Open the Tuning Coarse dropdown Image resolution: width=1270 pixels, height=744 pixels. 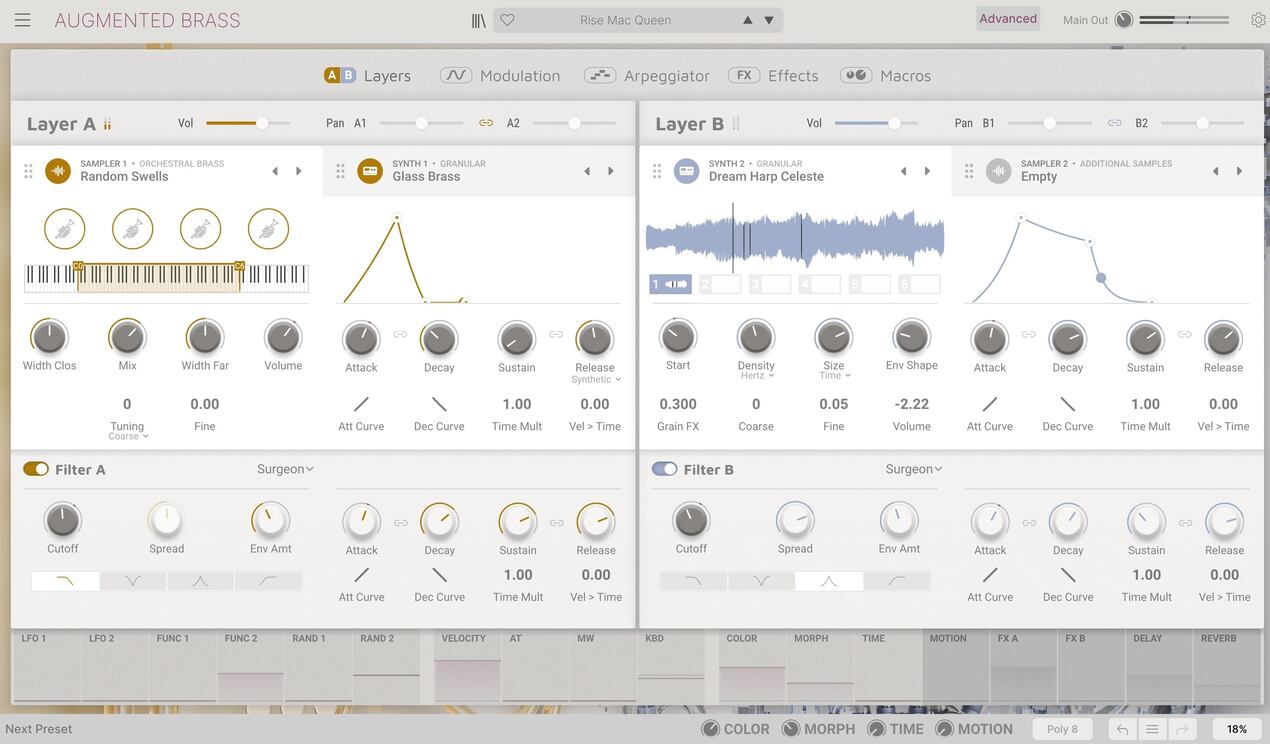pyautogui.click(x=128, y=436)
